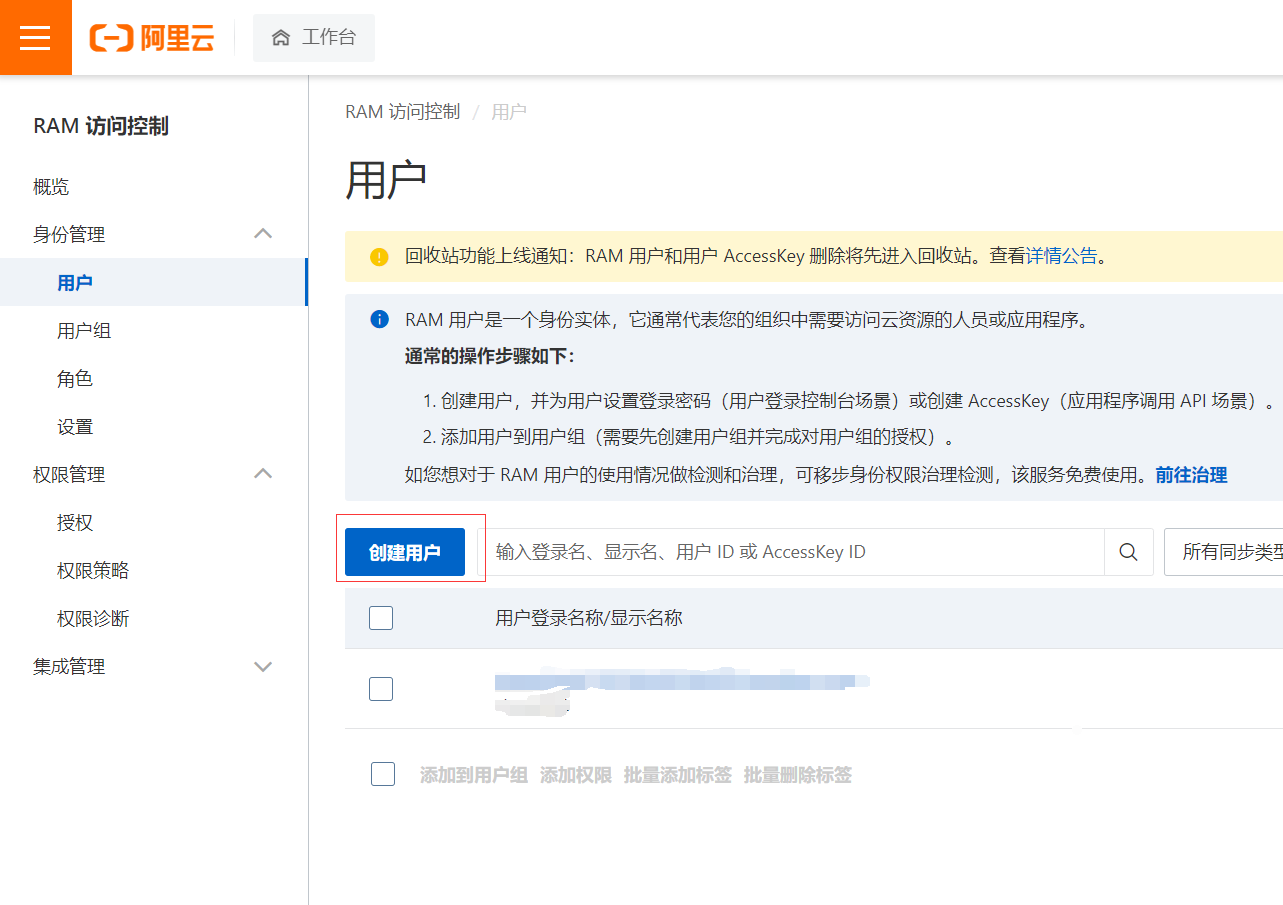Collapse the 身份管理 section
The height and width of the screenshot is (905, 1283).
click(x=263, y=234)
